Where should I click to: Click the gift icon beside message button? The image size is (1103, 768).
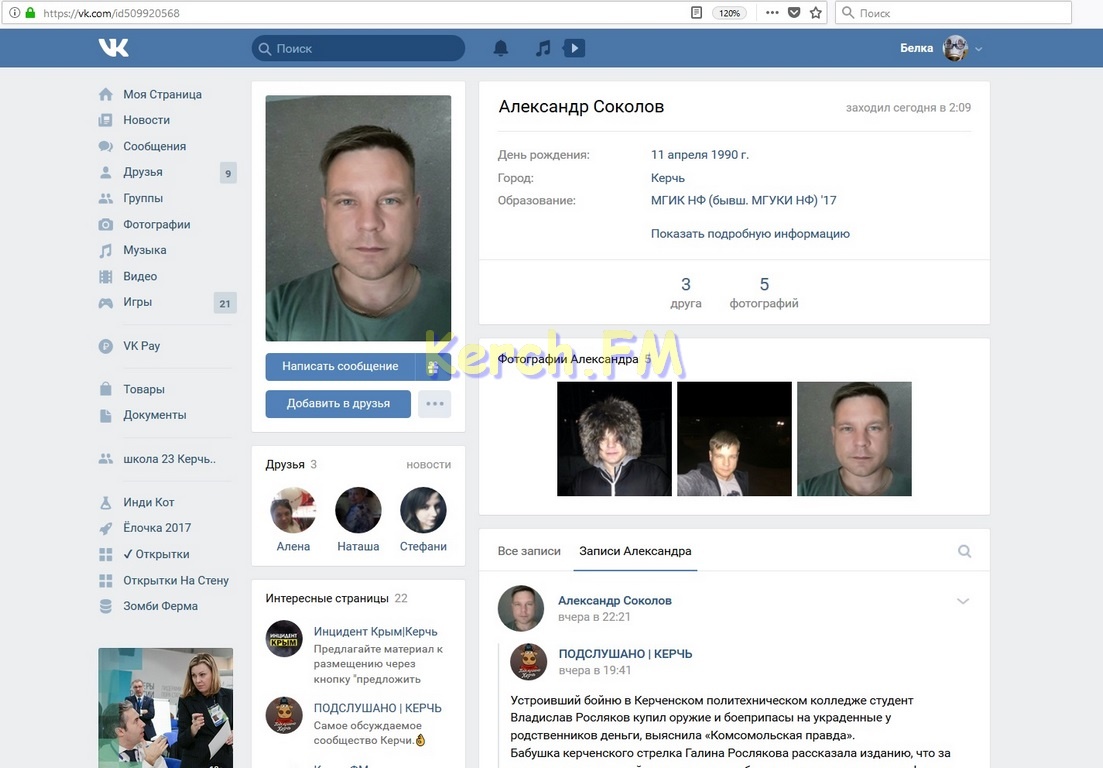coord(433,367)
